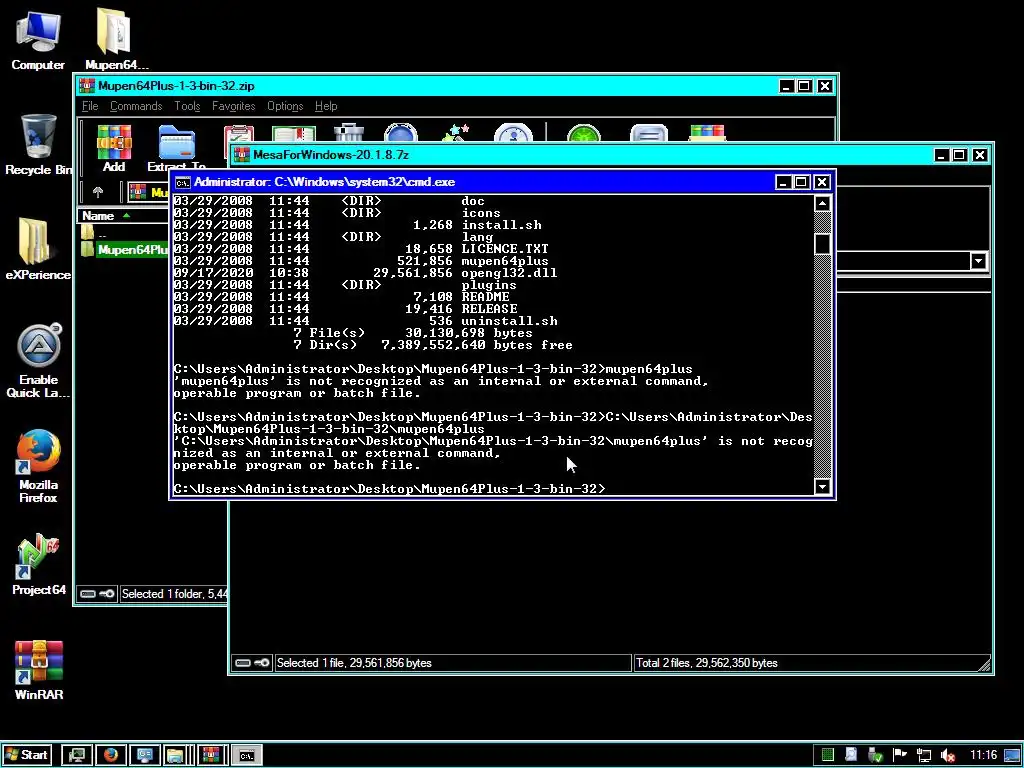
Task: Click the Delete trash can toolbar icon
Action: [x=349, y=133]
